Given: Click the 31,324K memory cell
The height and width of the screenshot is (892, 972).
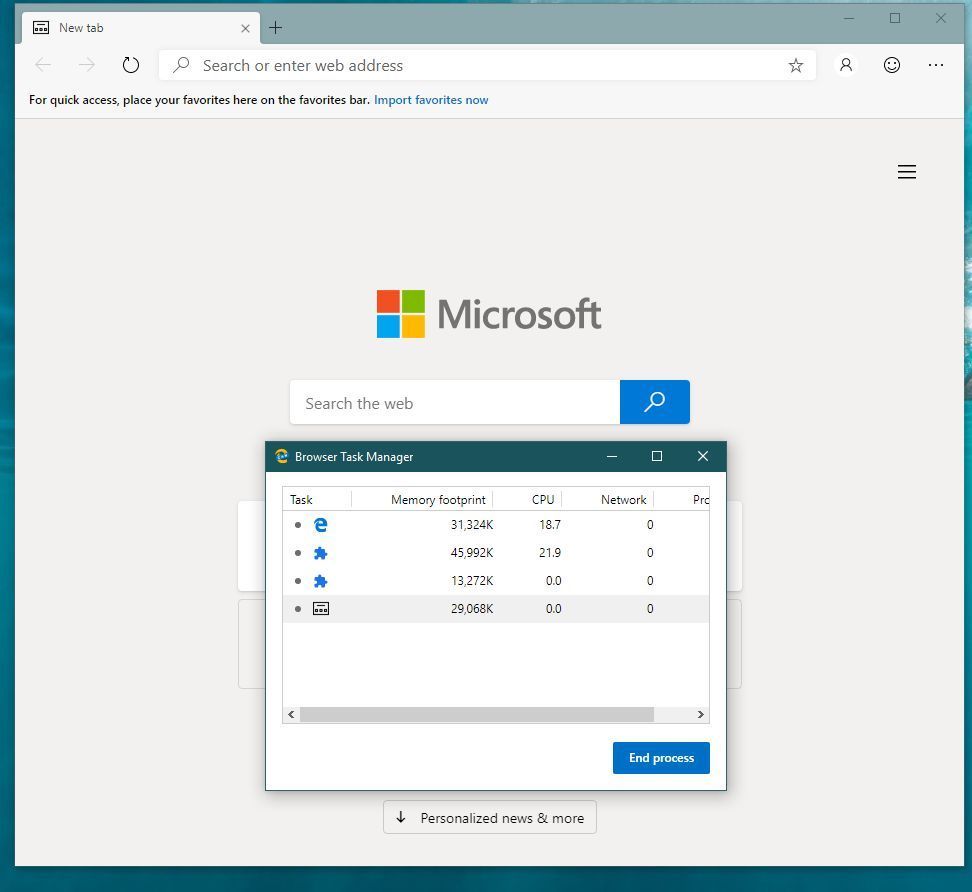Looking at the screenshot, I should [472, 525].
